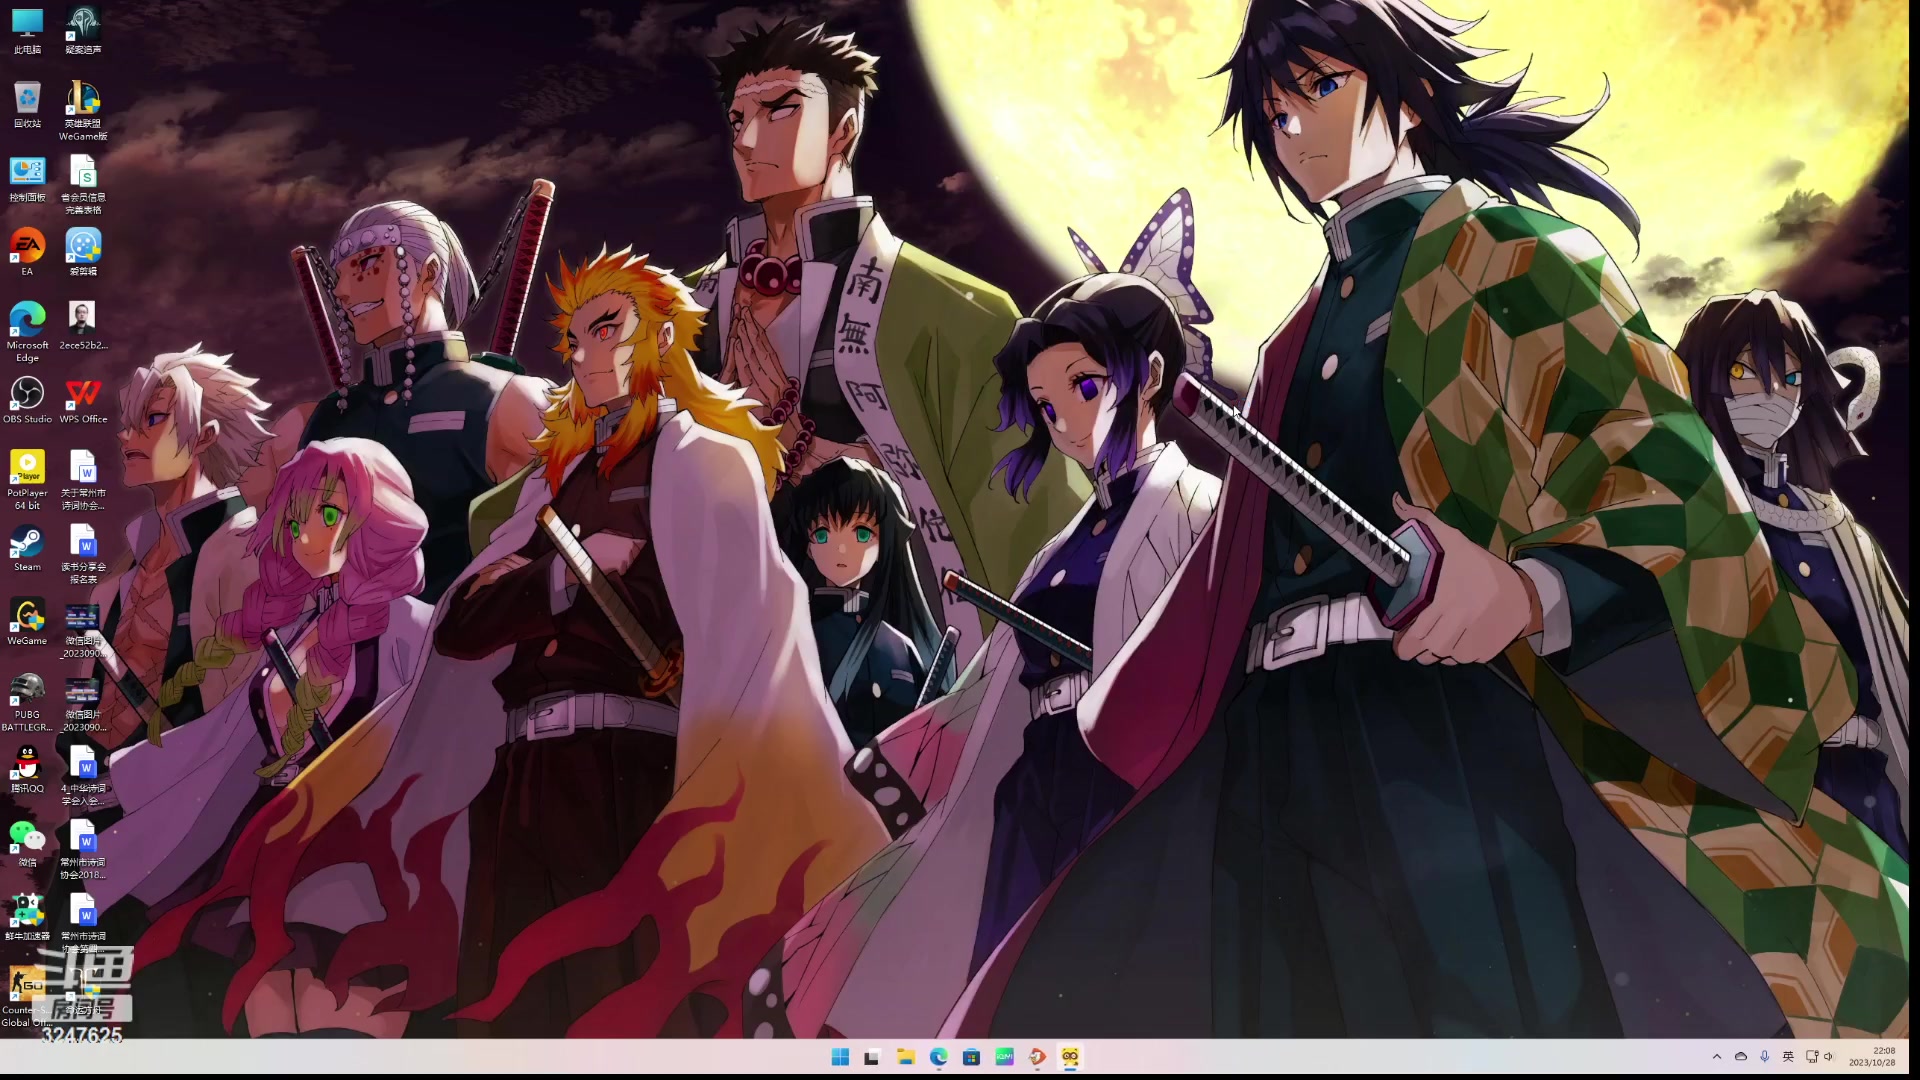Switch input language via 英 indicator
Screen dimensions: 1920x1080
pyautogui.click(x=1788, y=1057)
